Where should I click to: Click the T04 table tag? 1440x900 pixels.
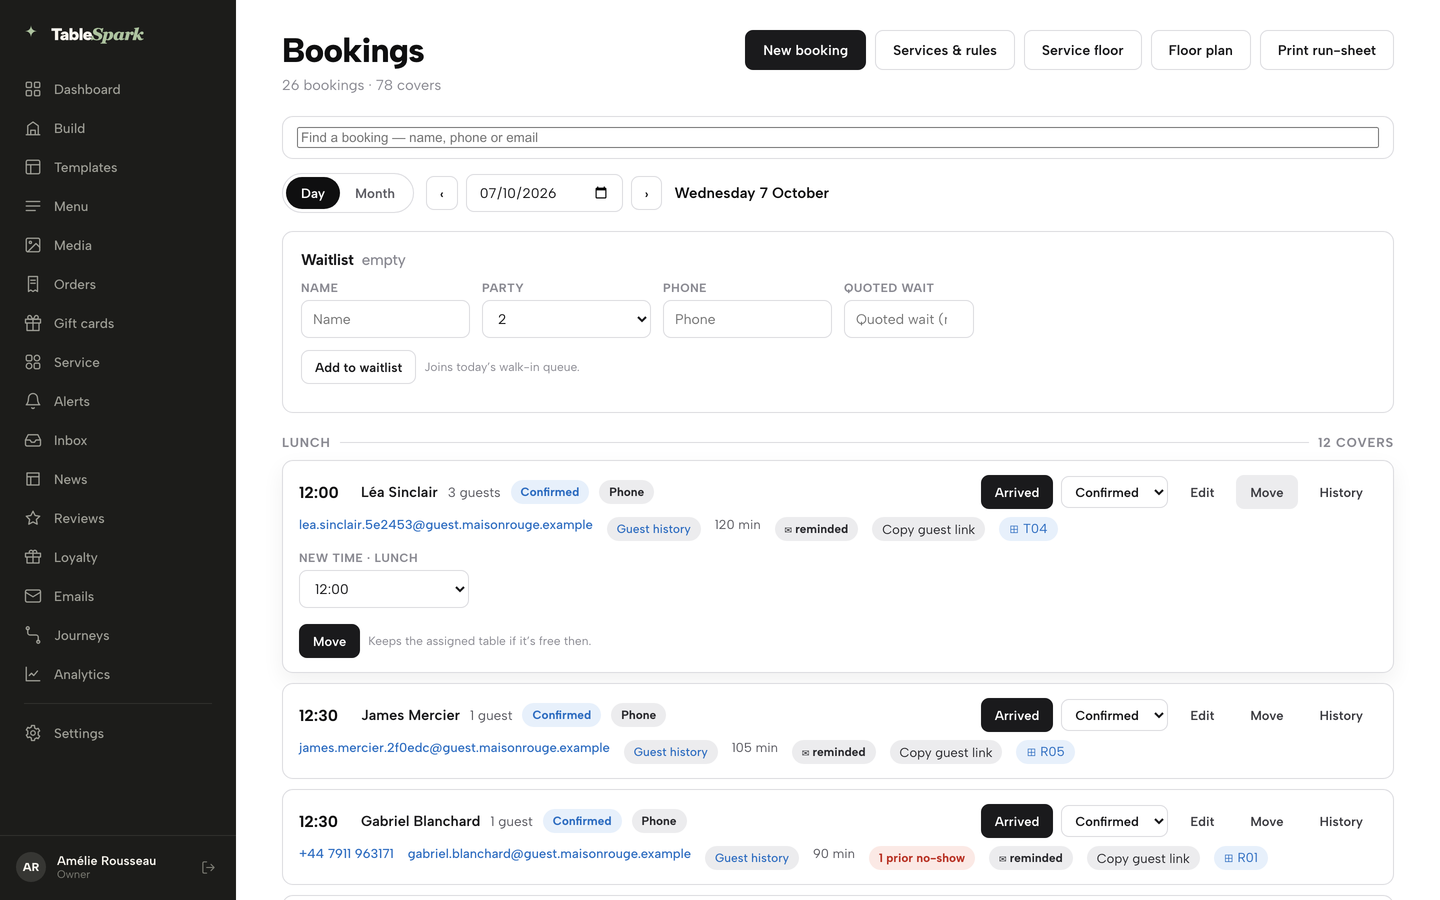(x=1028, y=529)
